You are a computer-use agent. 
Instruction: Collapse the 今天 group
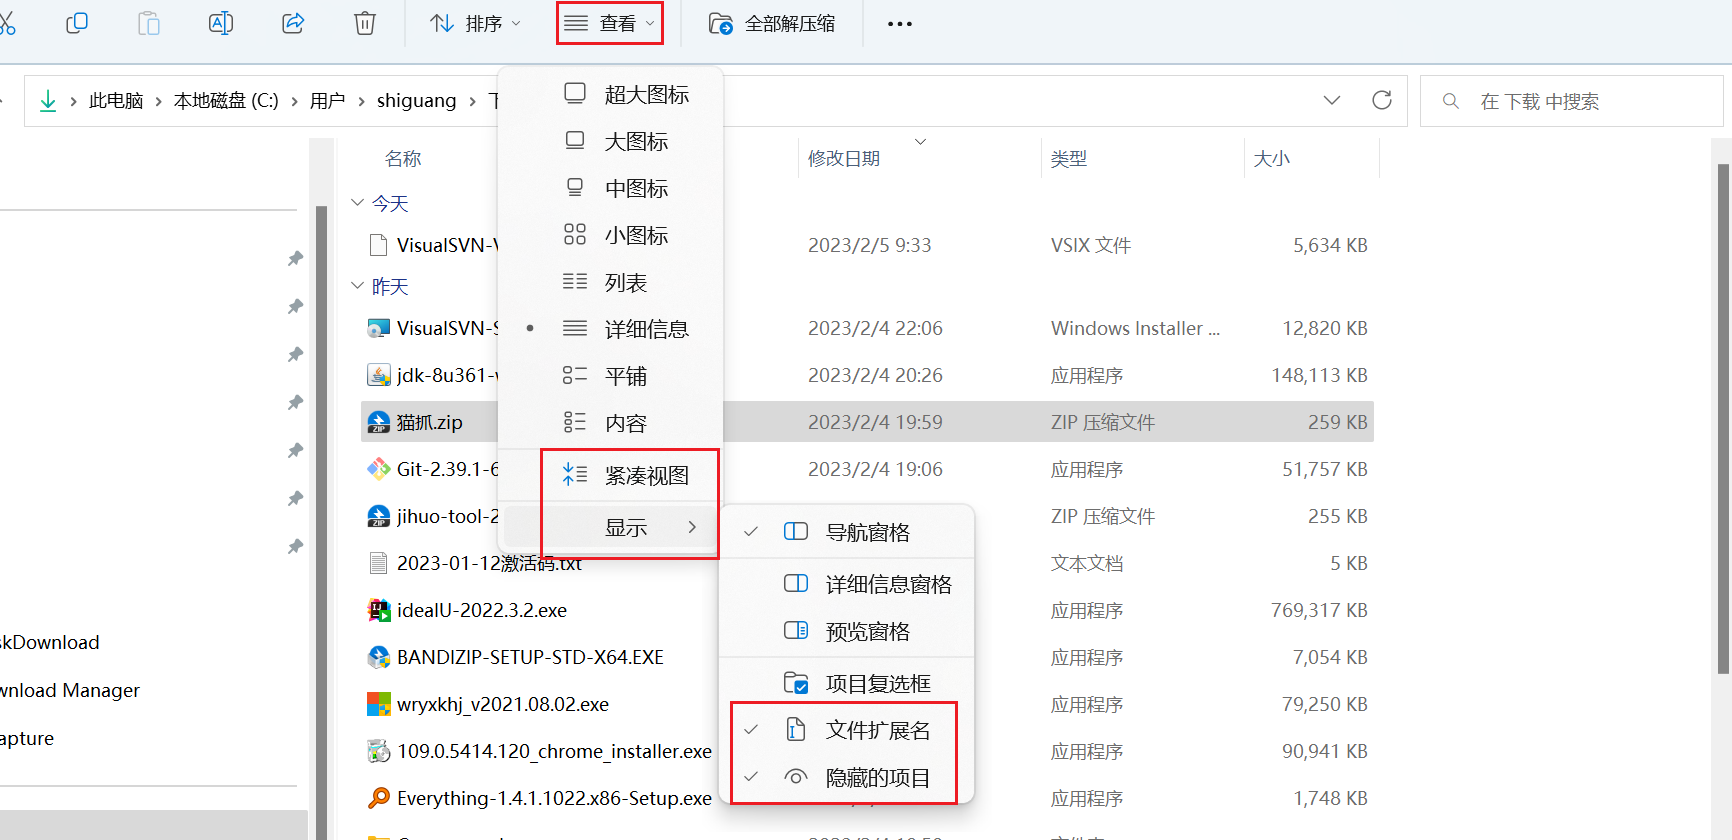(x=358, y=203)
